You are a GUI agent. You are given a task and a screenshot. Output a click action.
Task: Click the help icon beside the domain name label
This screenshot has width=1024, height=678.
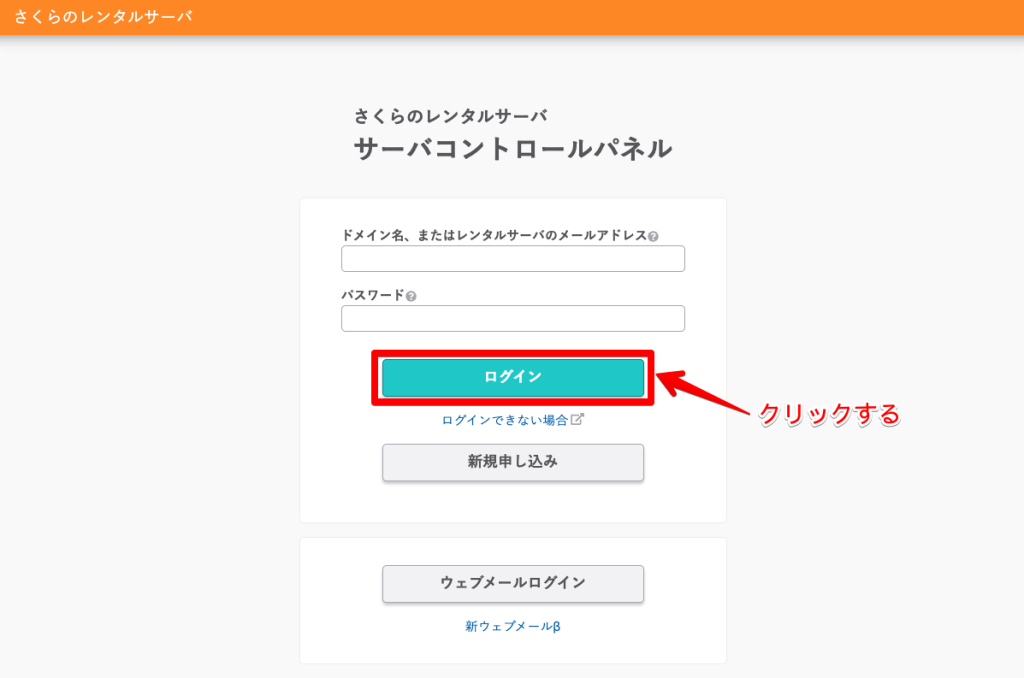(653, 236)
